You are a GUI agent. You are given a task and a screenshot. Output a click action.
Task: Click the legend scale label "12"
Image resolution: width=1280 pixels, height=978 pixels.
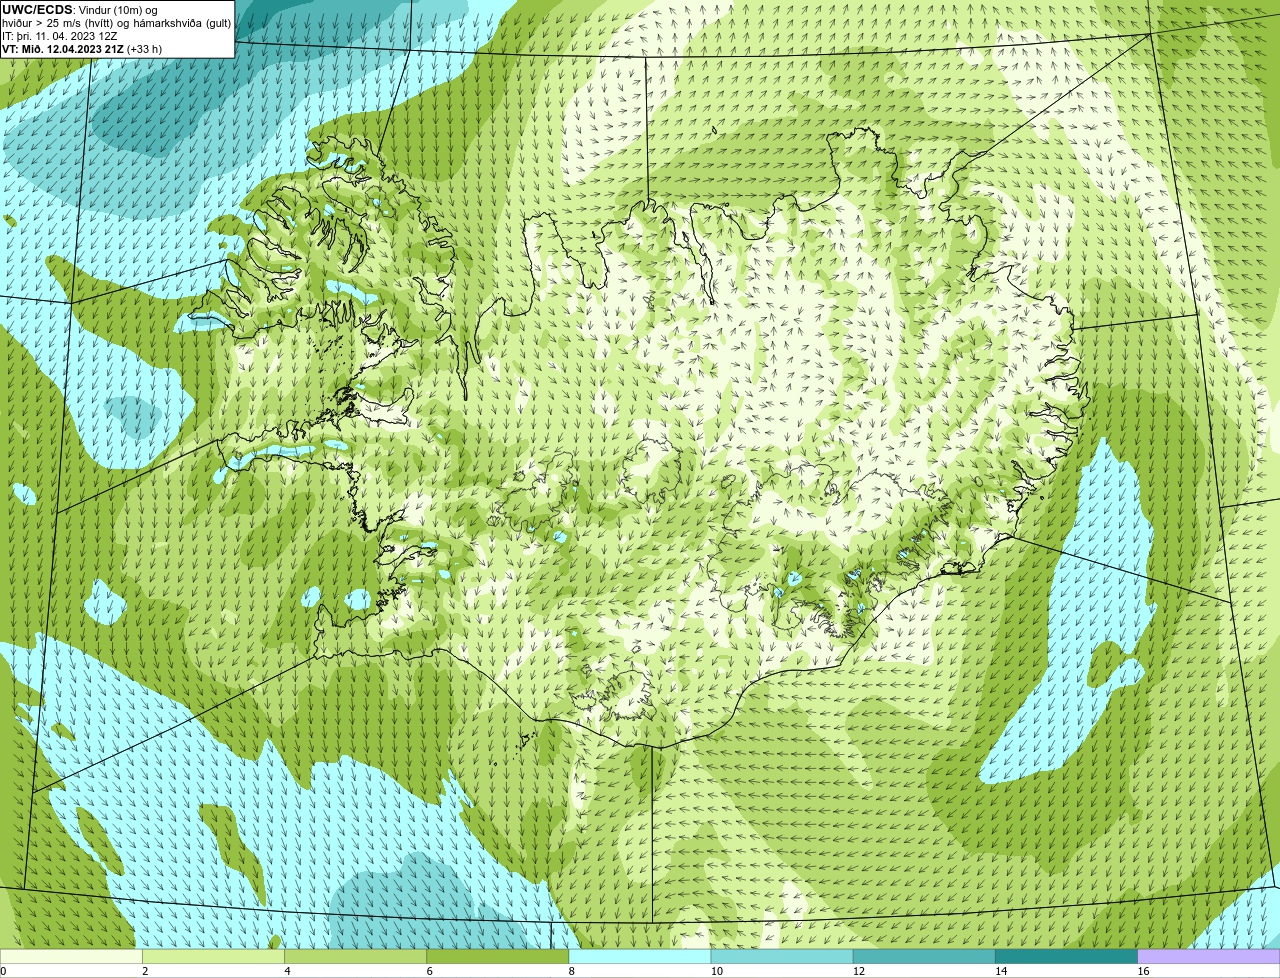tap(859, 971)
